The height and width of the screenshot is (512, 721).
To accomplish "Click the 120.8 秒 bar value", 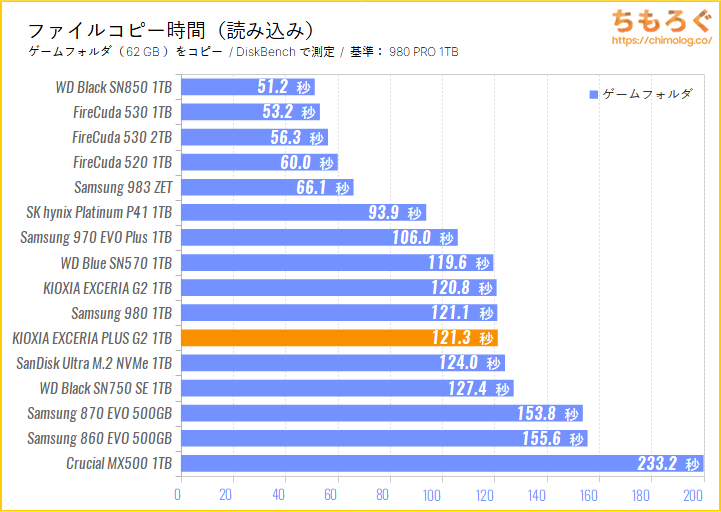I will tap(462, 288).
